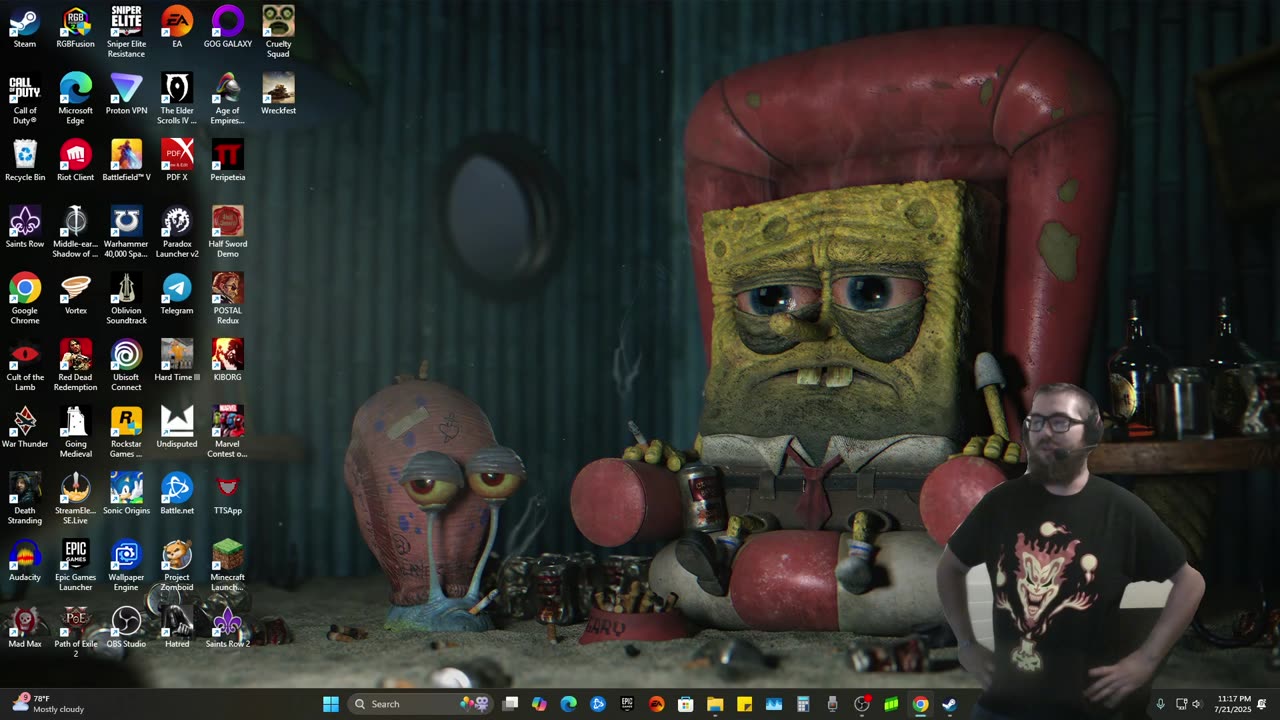Switch to Chrome in the taskbar
Viewport: 1280px width, 720px height.
(920, 704)
